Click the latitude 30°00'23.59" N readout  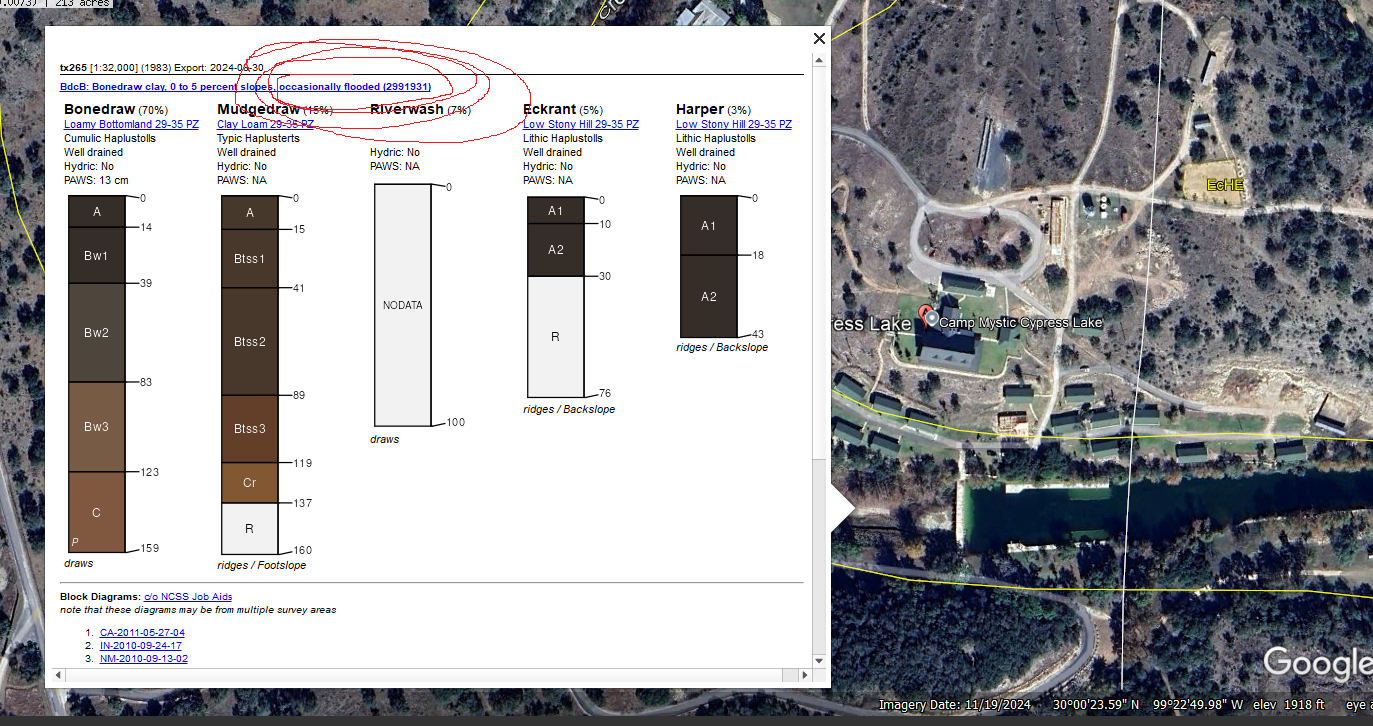(x=1095, y=705)
